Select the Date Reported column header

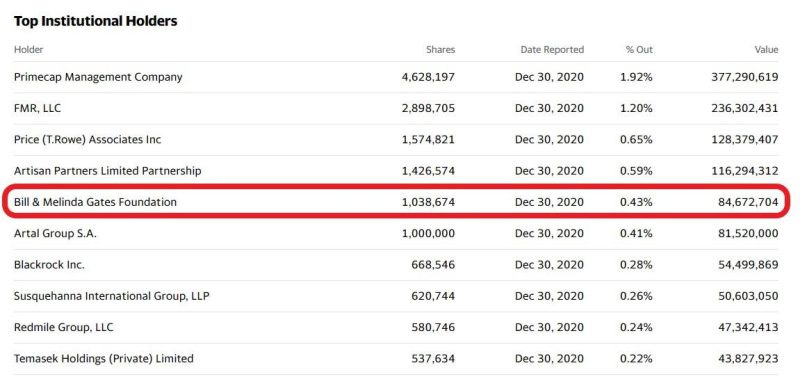pyautogui.click(x=552, y=49)
